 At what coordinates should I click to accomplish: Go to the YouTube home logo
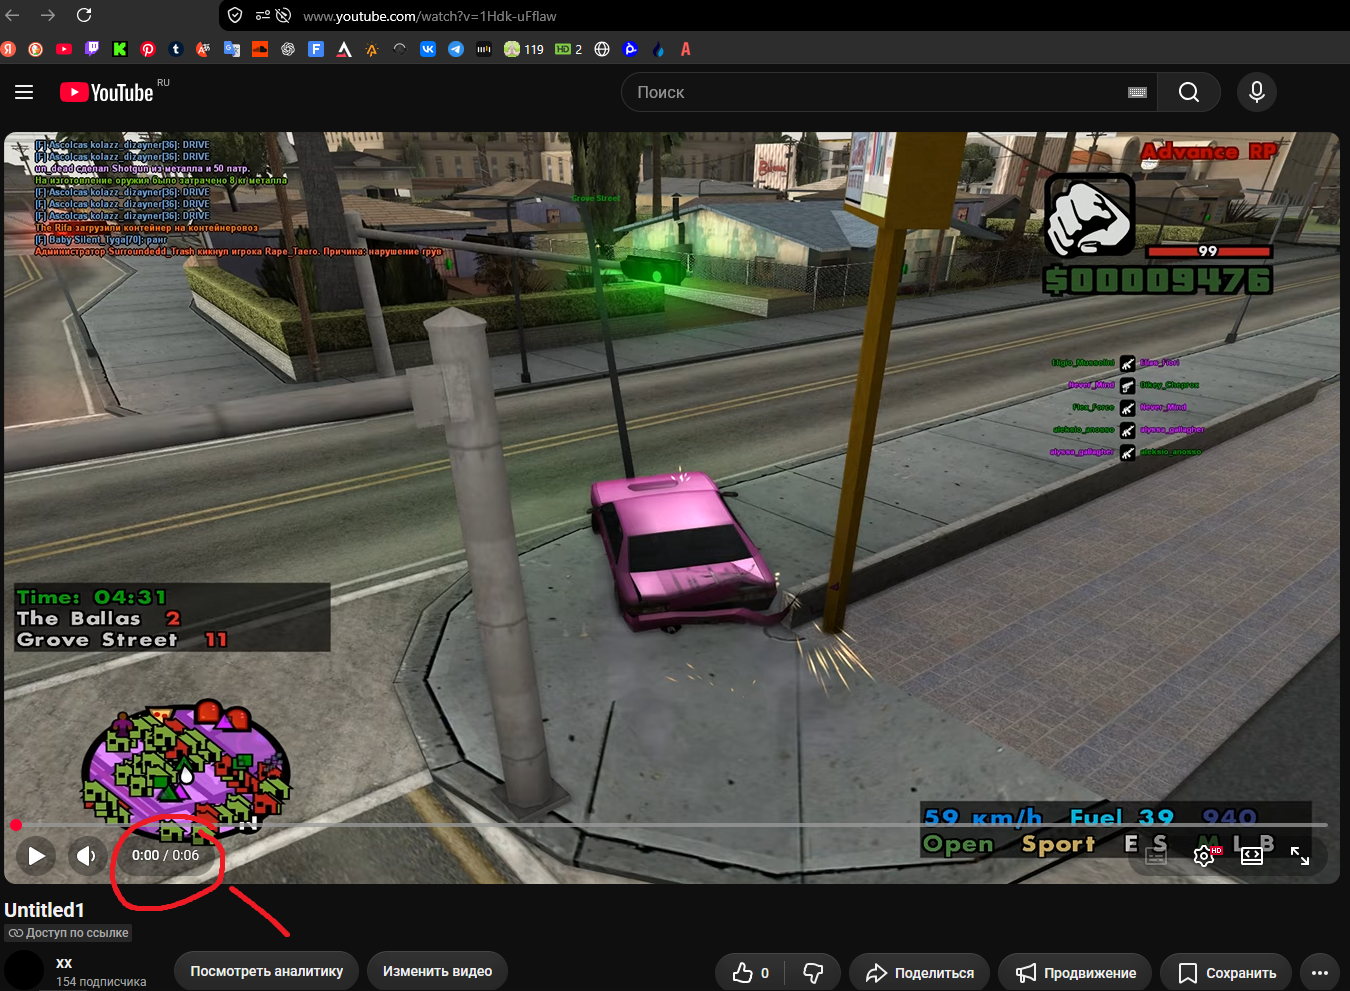point(107,92)
